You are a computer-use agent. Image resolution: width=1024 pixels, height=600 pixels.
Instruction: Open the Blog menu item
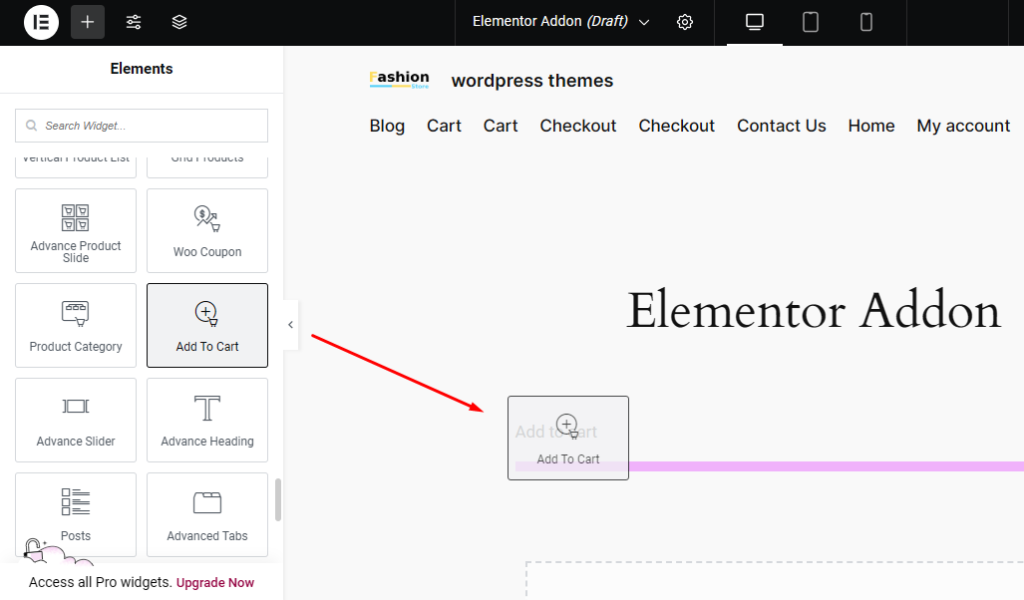point(387,125)
